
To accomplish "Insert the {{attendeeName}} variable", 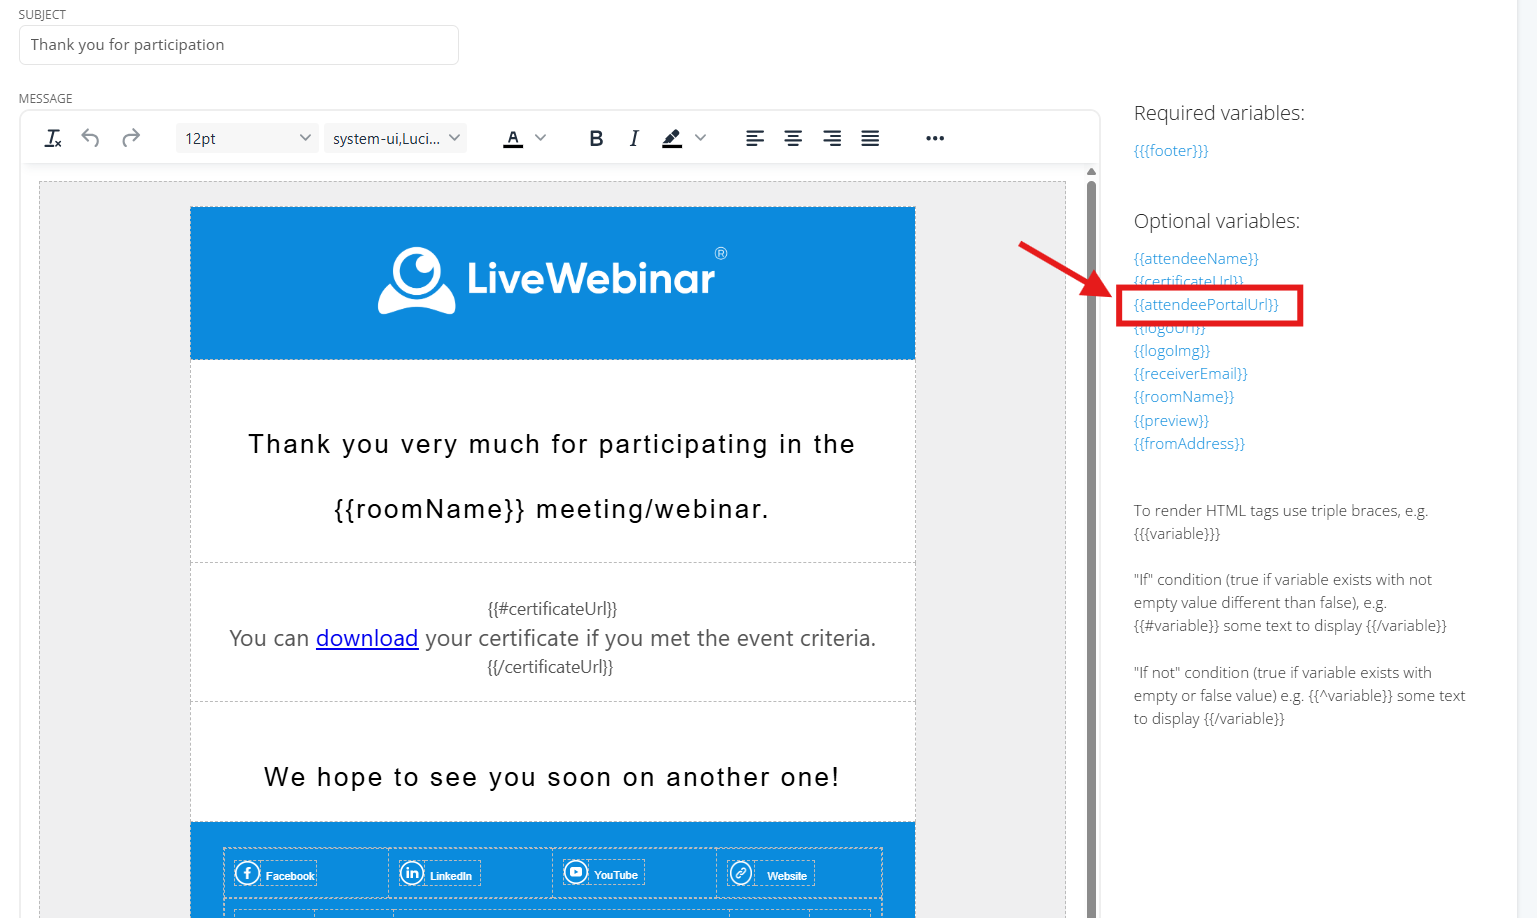I will pos(1196,259).
